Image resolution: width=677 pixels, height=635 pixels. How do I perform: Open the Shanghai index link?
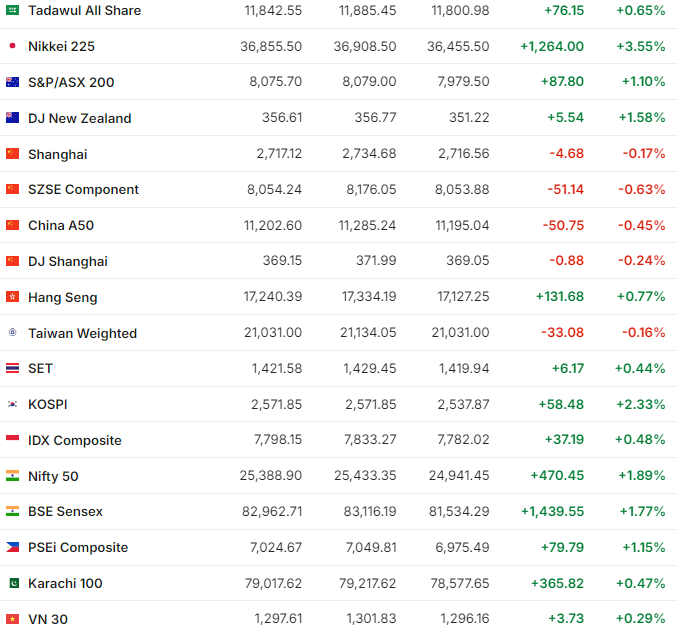(x=57, y=154)
